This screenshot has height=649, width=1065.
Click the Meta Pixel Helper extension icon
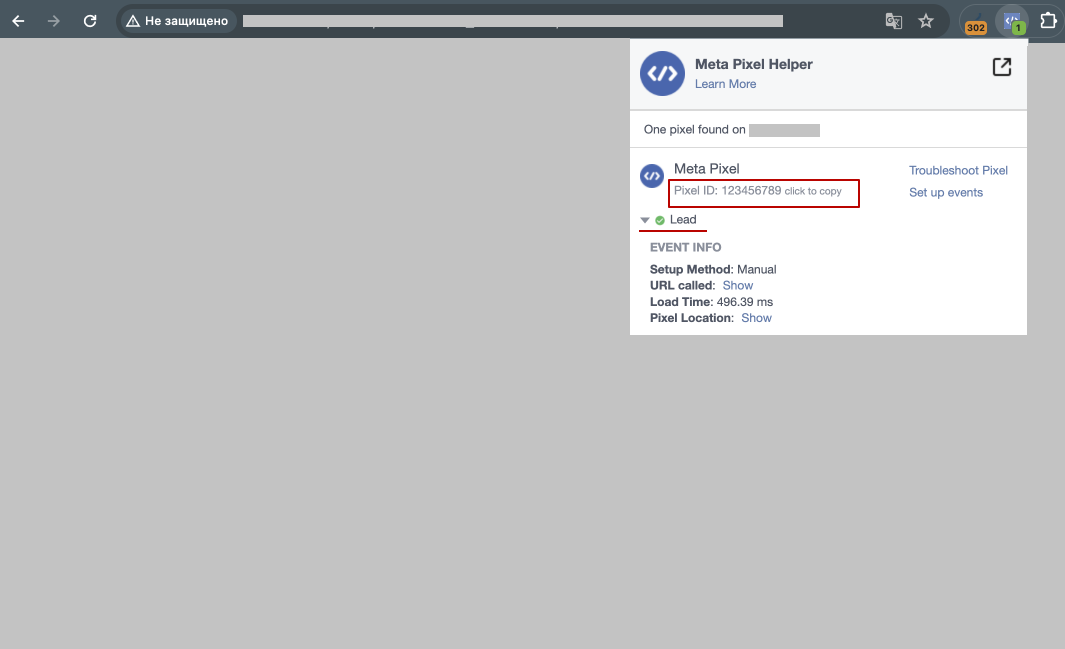click(1012, 22)
